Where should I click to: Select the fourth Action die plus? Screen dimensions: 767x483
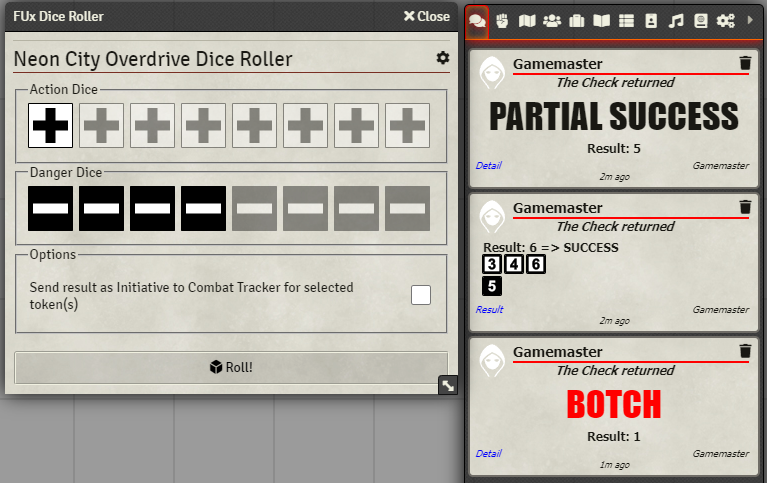[x=203, y=125]
